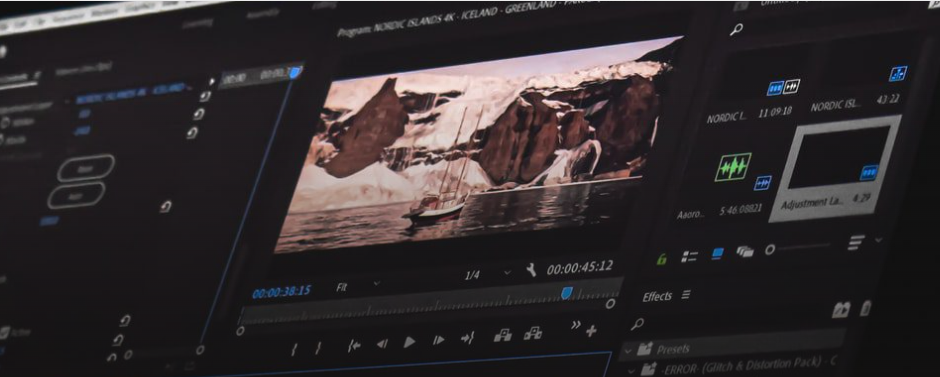Step forward one frame
Image resolution: width=940 pixels, height=377 pixels.
click(x=439, y=340)
